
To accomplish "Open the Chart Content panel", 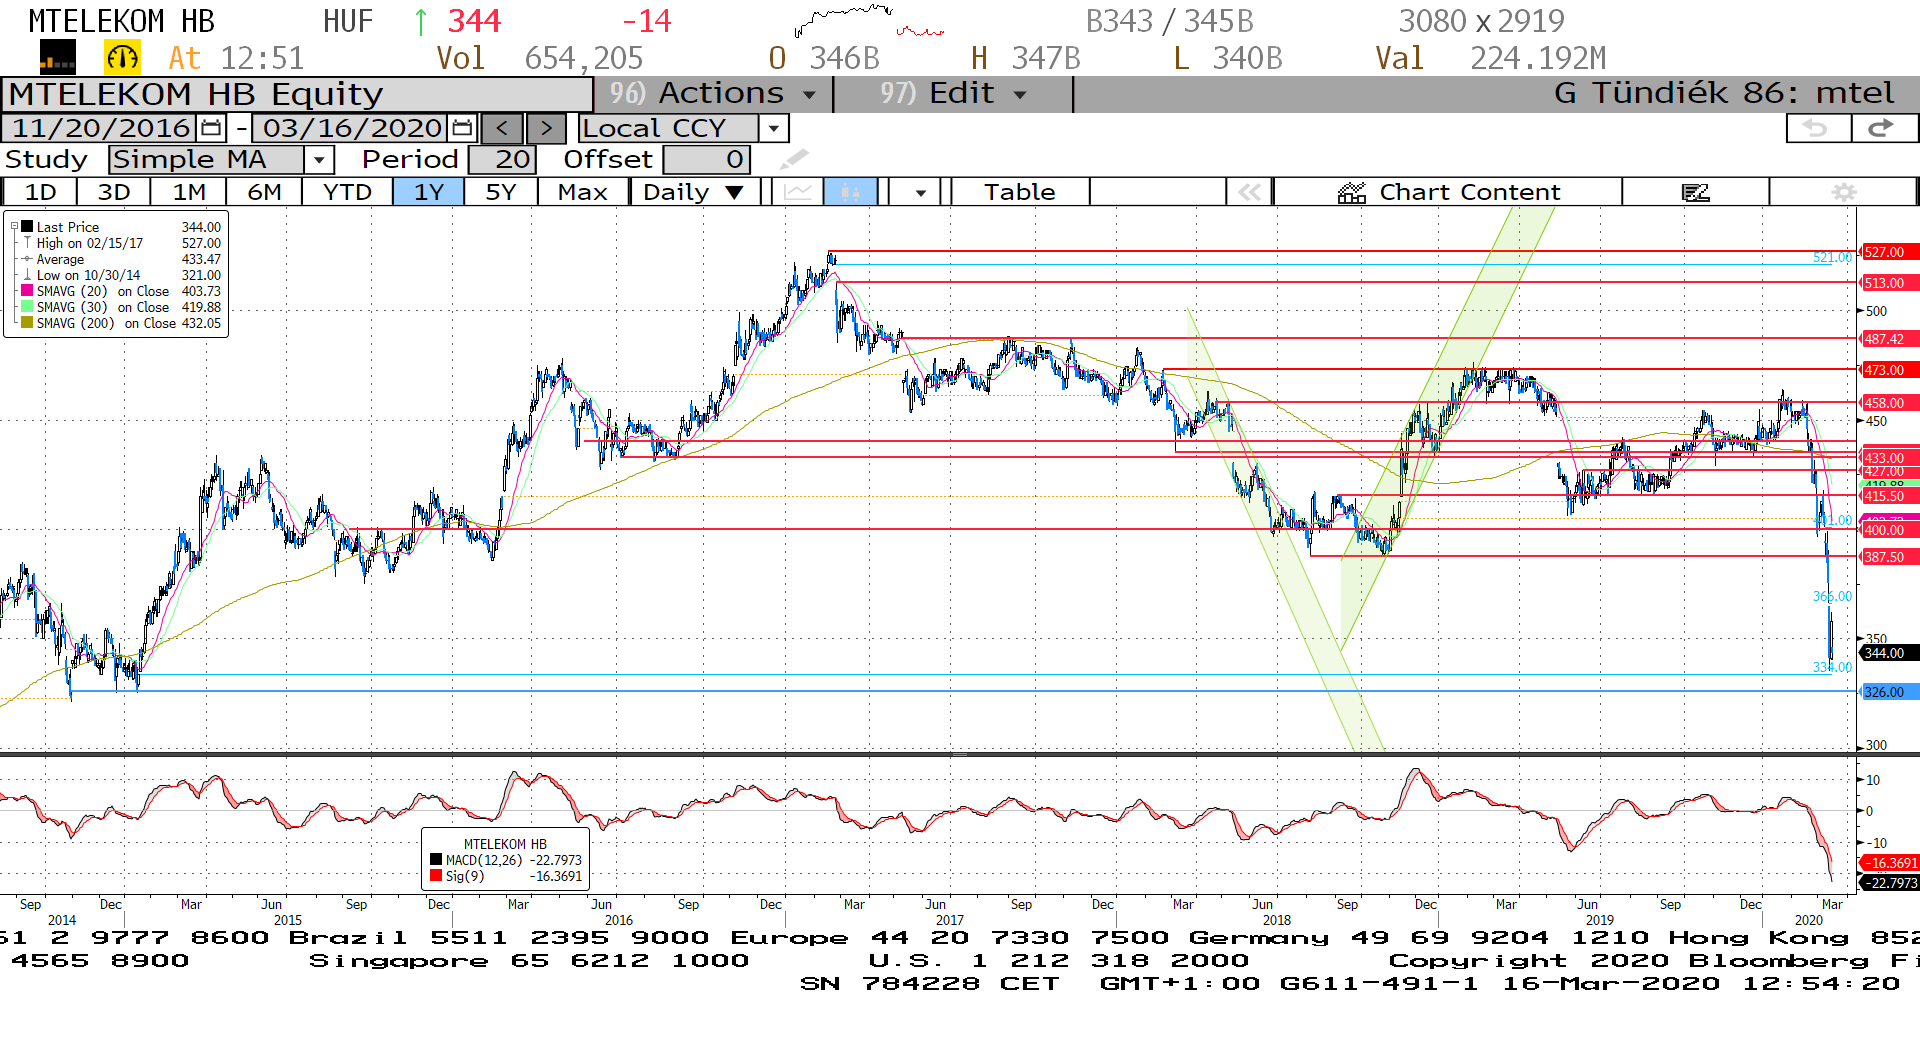I will (x=1448, y=192).
